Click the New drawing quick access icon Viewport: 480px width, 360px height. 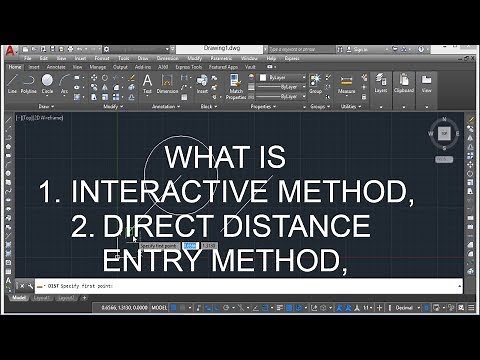pyautogui.click(x=26, y=49)
